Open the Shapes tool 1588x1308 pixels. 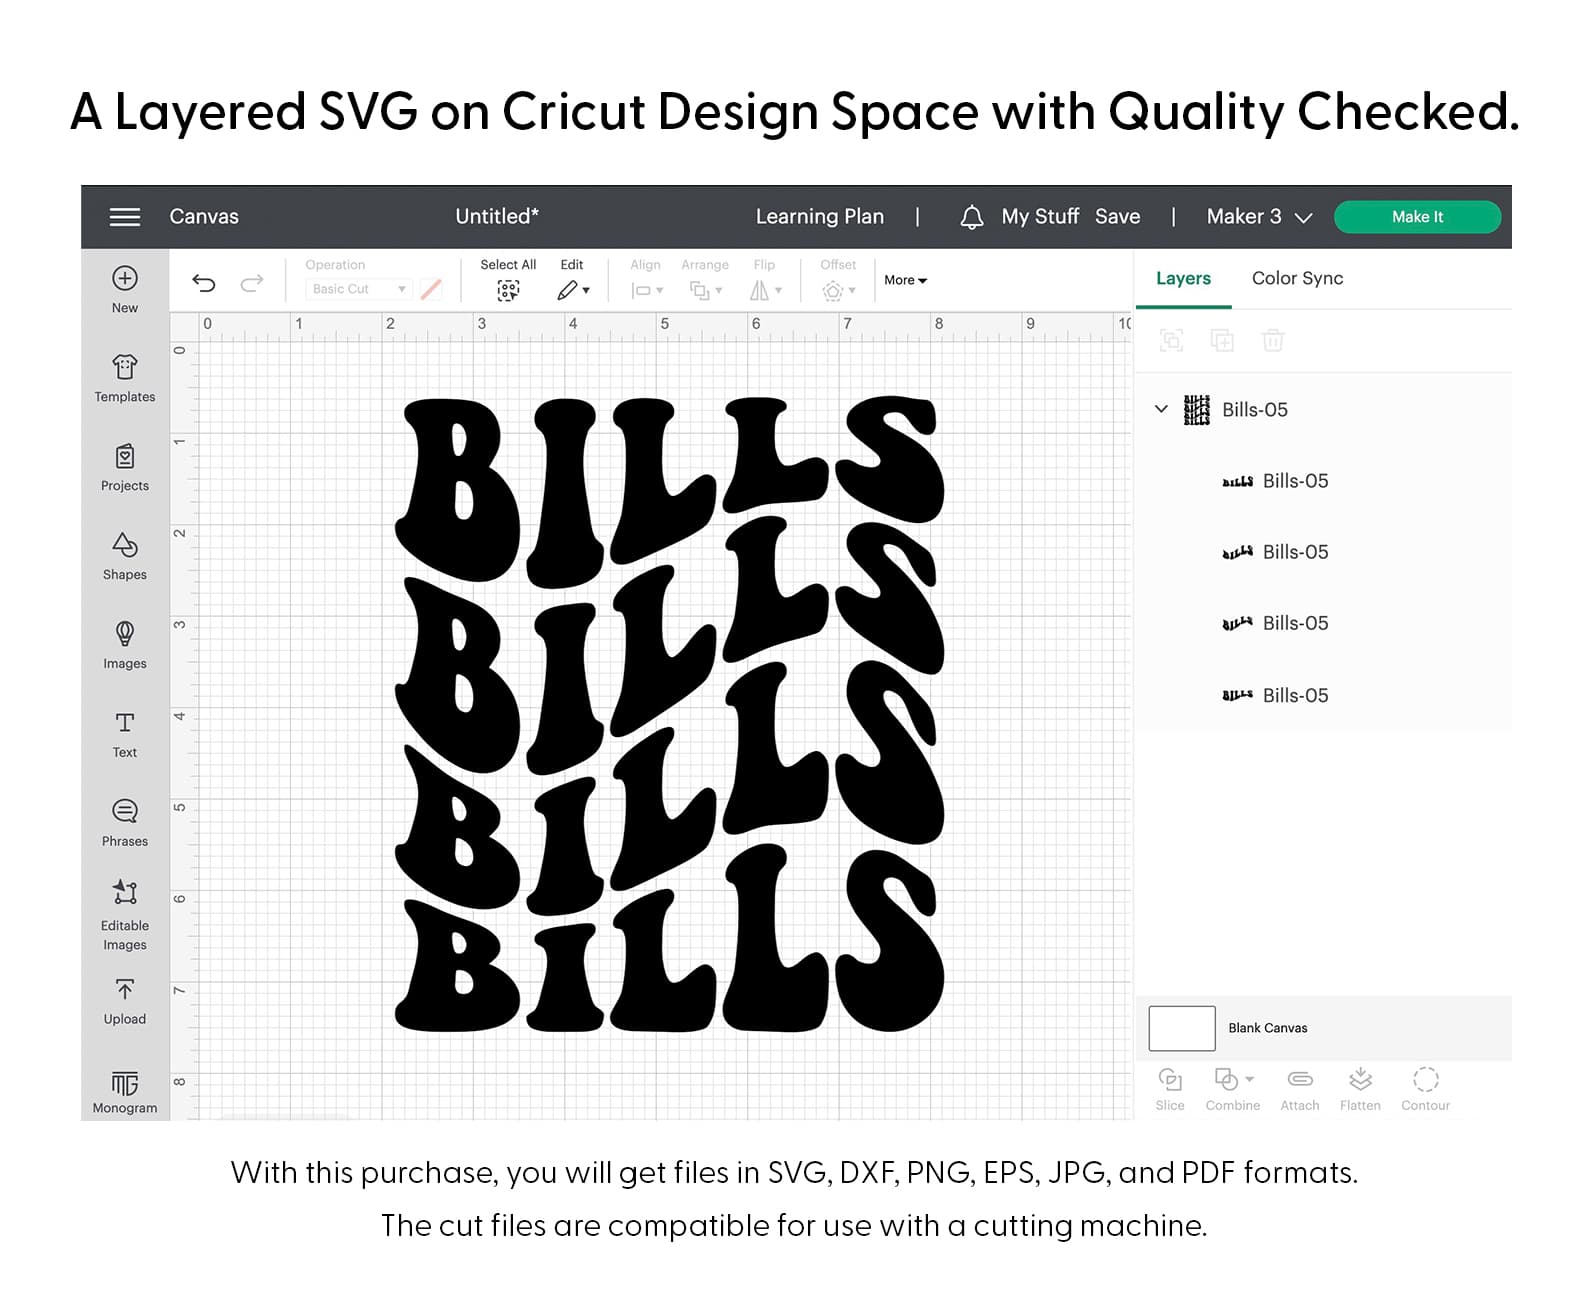click(124, 545)
